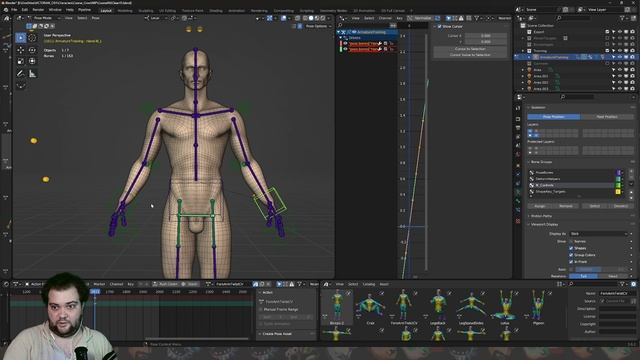Viewport: 640px width, 360px height.
Task: Toggle the Show Cursor checkbox
Action: click(x=440, y=27)
